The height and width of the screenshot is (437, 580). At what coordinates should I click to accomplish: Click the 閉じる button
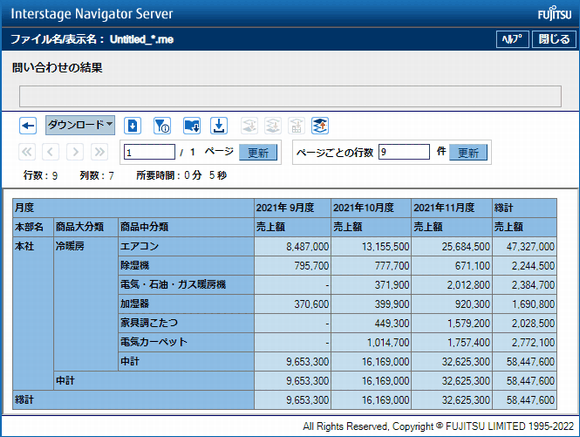pyautogui.click(x=554, y=39)
